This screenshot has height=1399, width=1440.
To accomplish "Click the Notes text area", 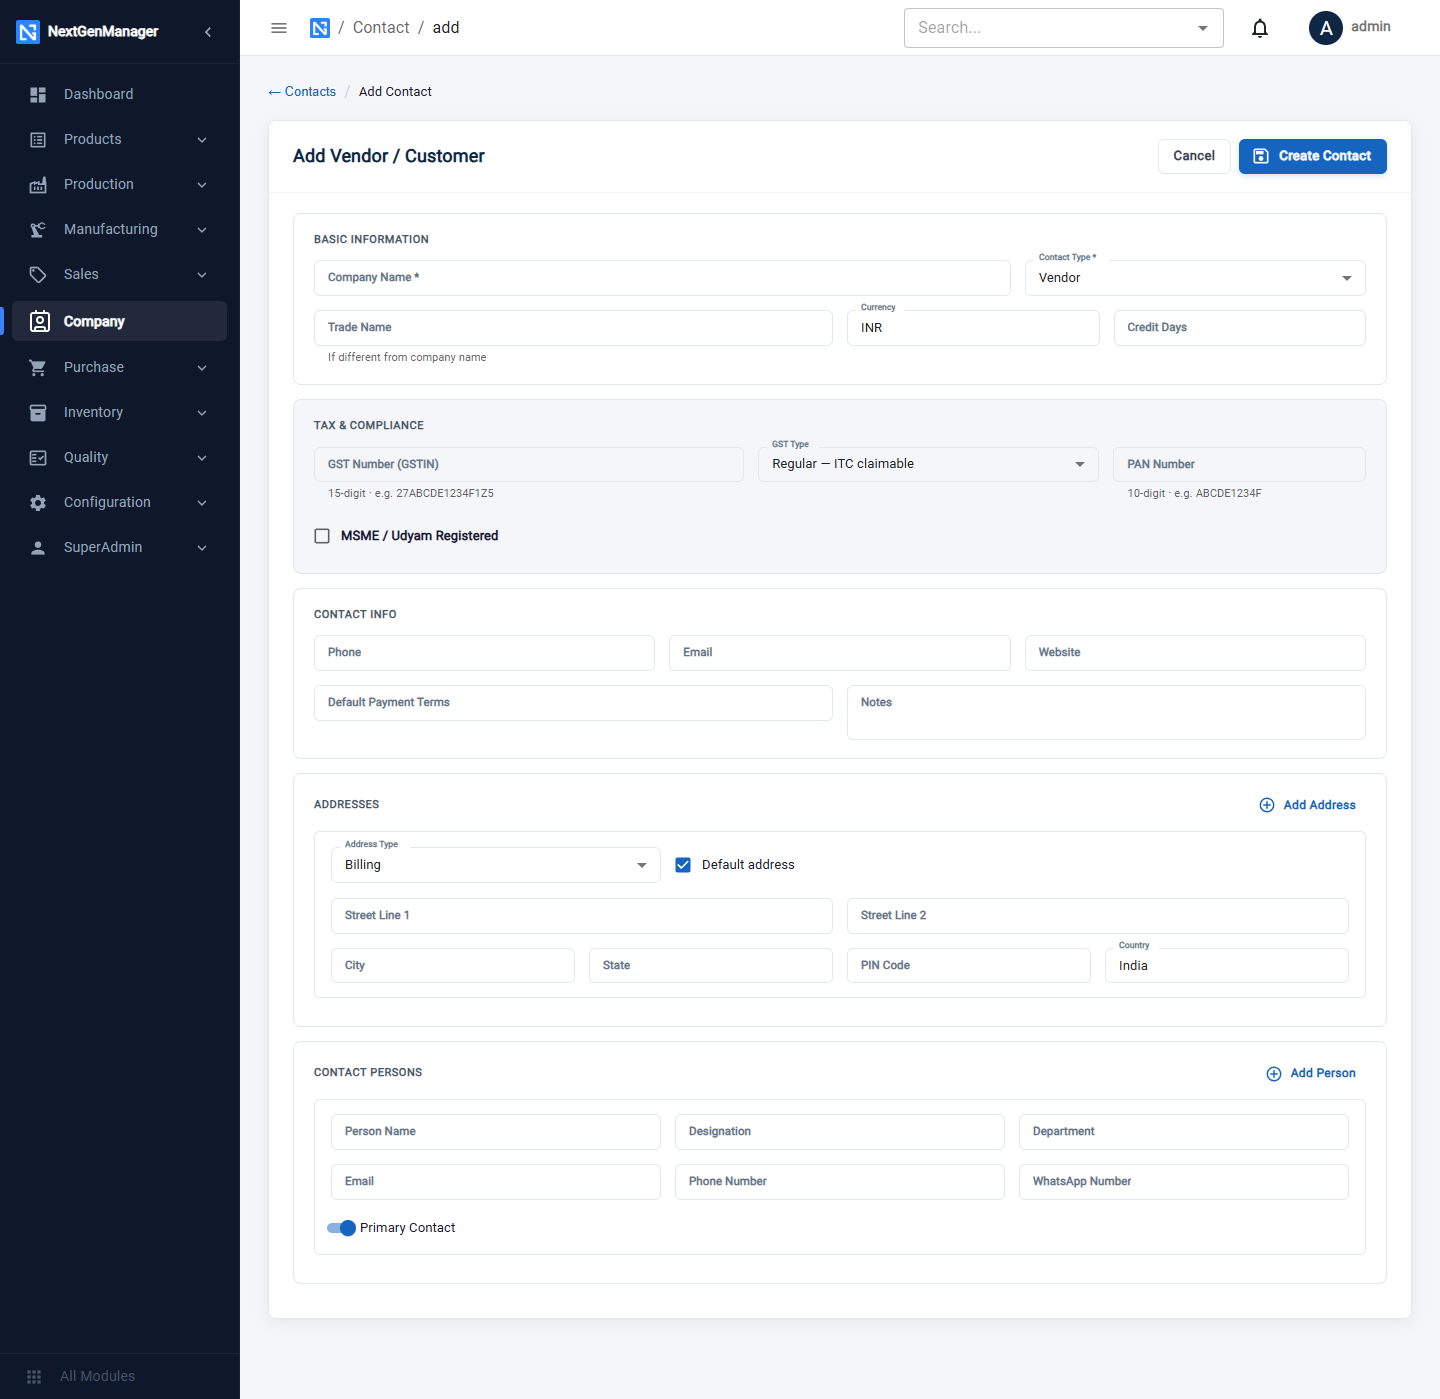I will (1106, 712).
